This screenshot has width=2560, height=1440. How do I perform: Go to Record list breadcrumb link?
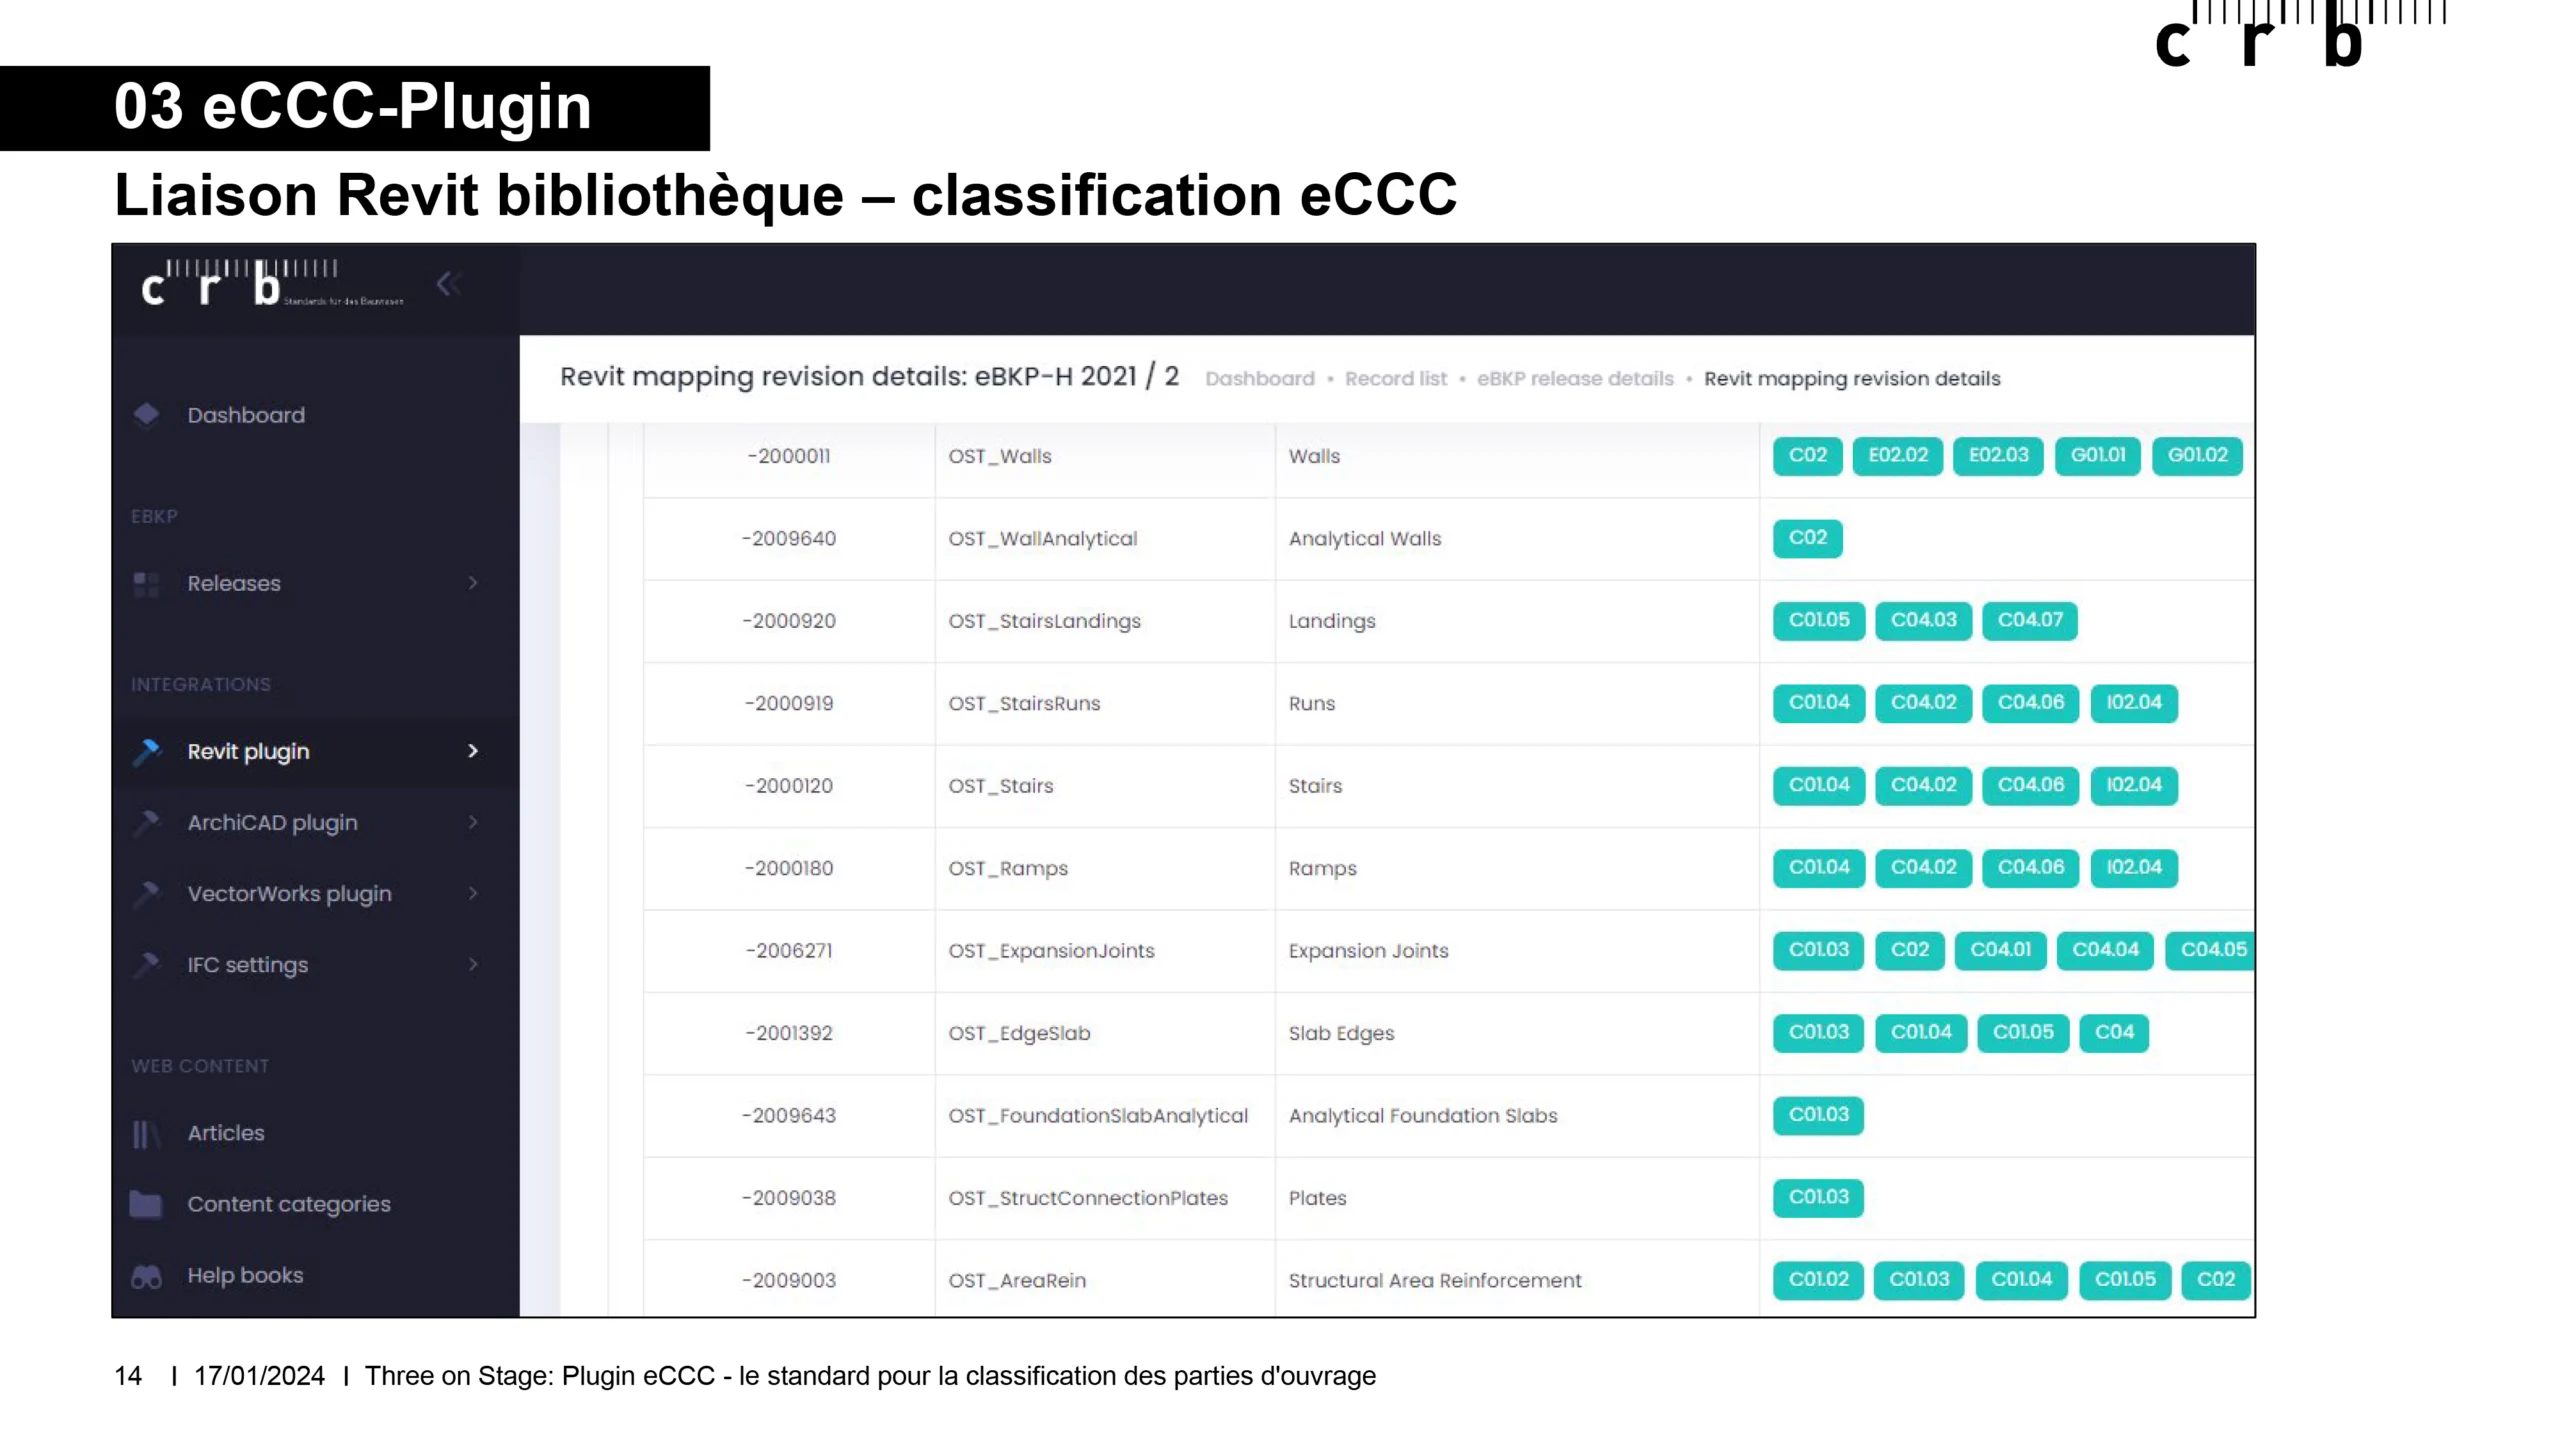point(1395,379)
